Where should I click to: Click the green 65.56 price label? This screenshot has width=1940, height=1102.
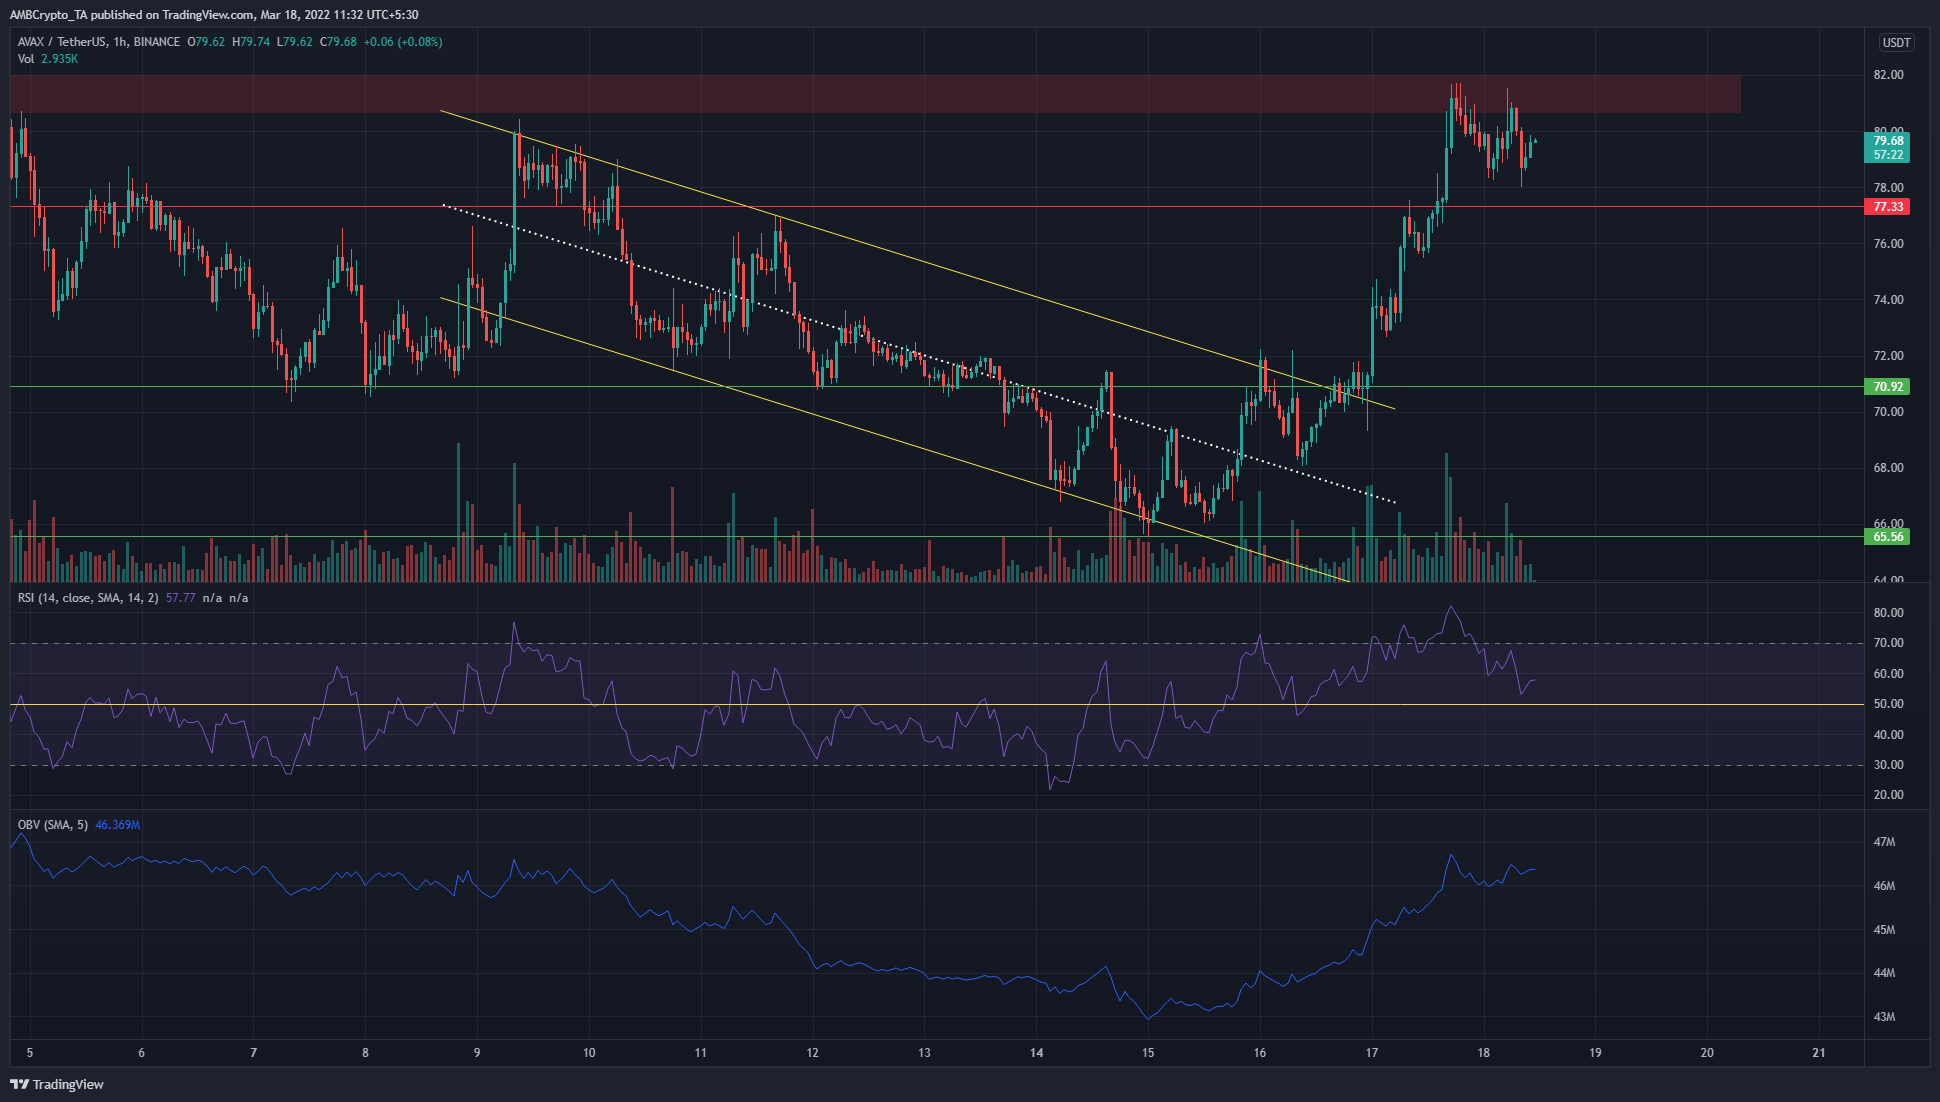click(x=1887, y=537)
